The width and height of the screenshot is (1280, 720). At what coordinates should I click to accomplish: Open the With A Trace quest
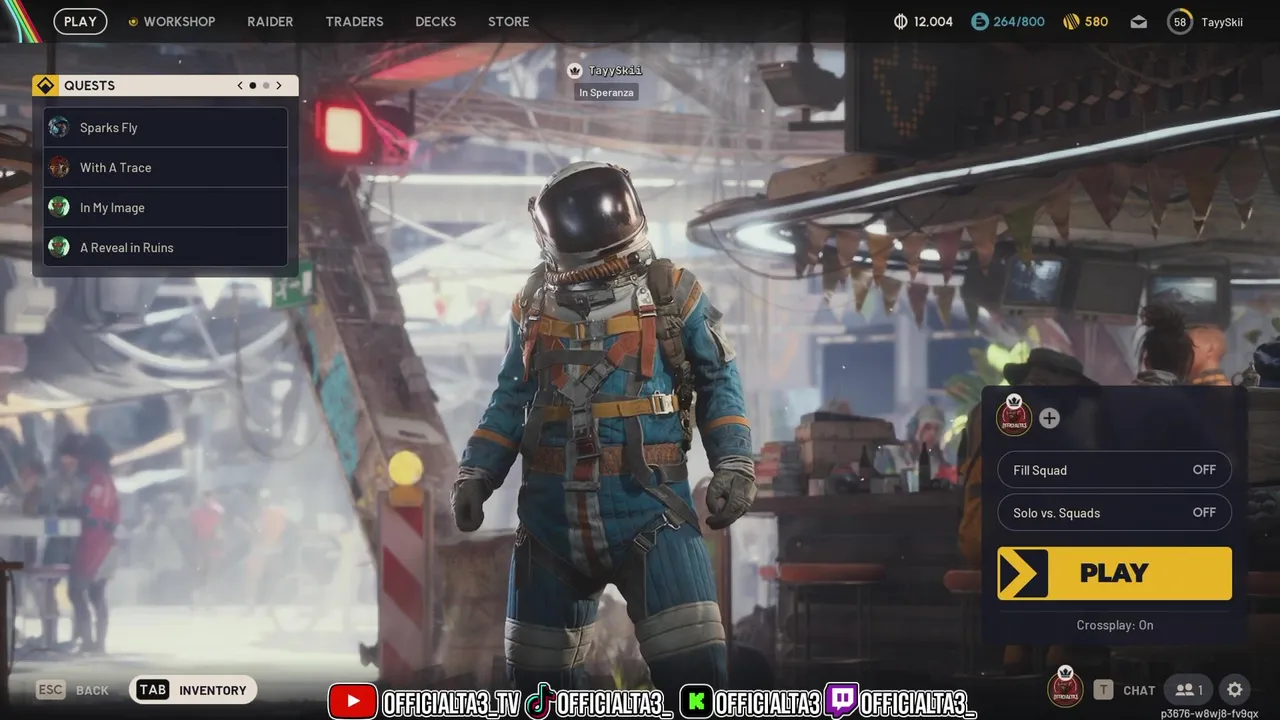pyautogui.click(x=166, y=167)
